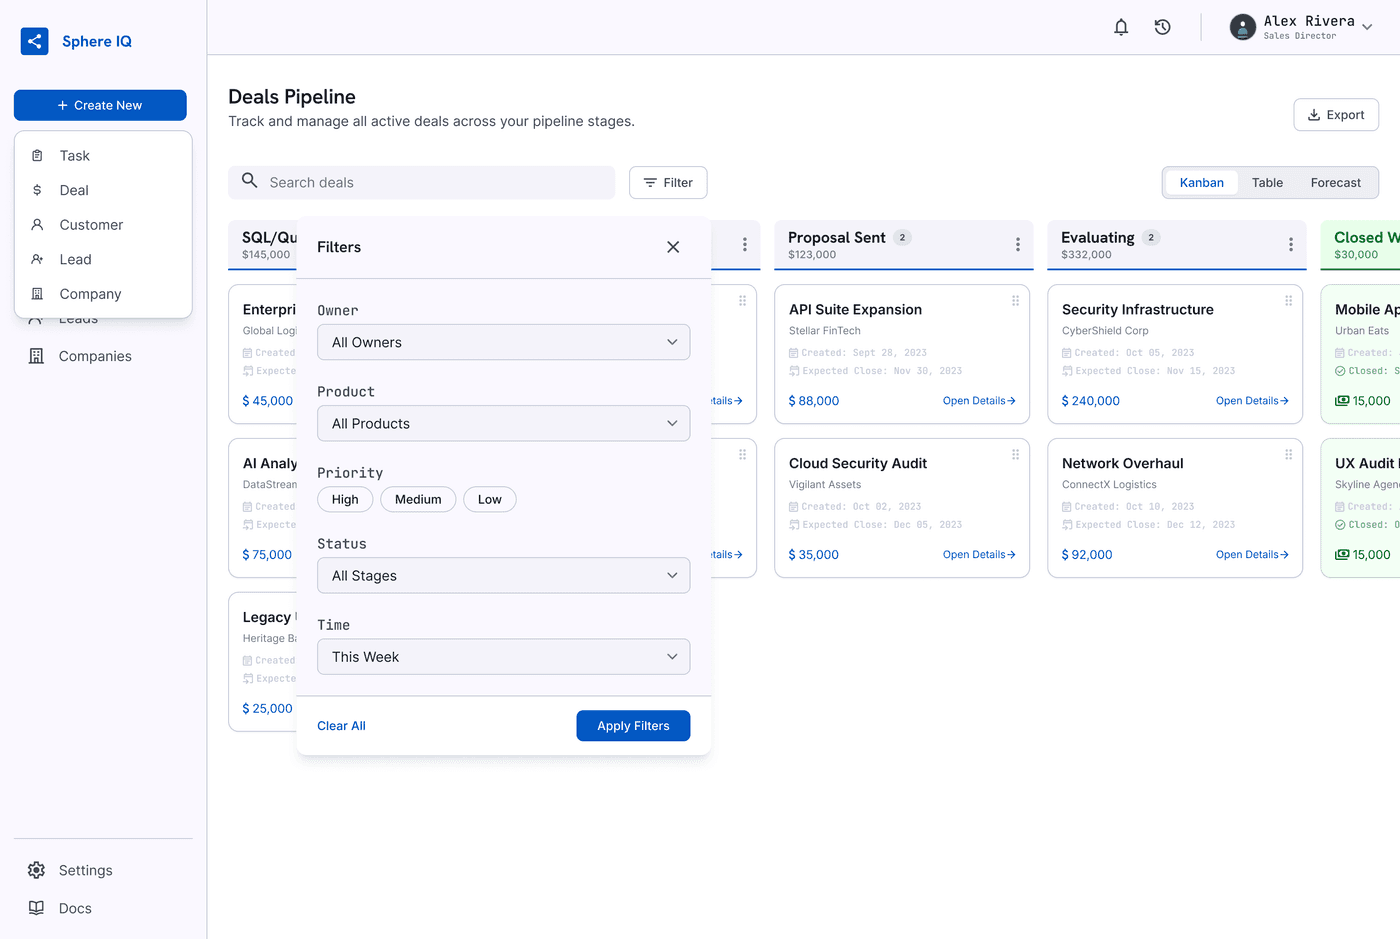Grab the Security Infrastructure drag handle
This screenshot has height=939, width=1400.
tap(1288, 301)
